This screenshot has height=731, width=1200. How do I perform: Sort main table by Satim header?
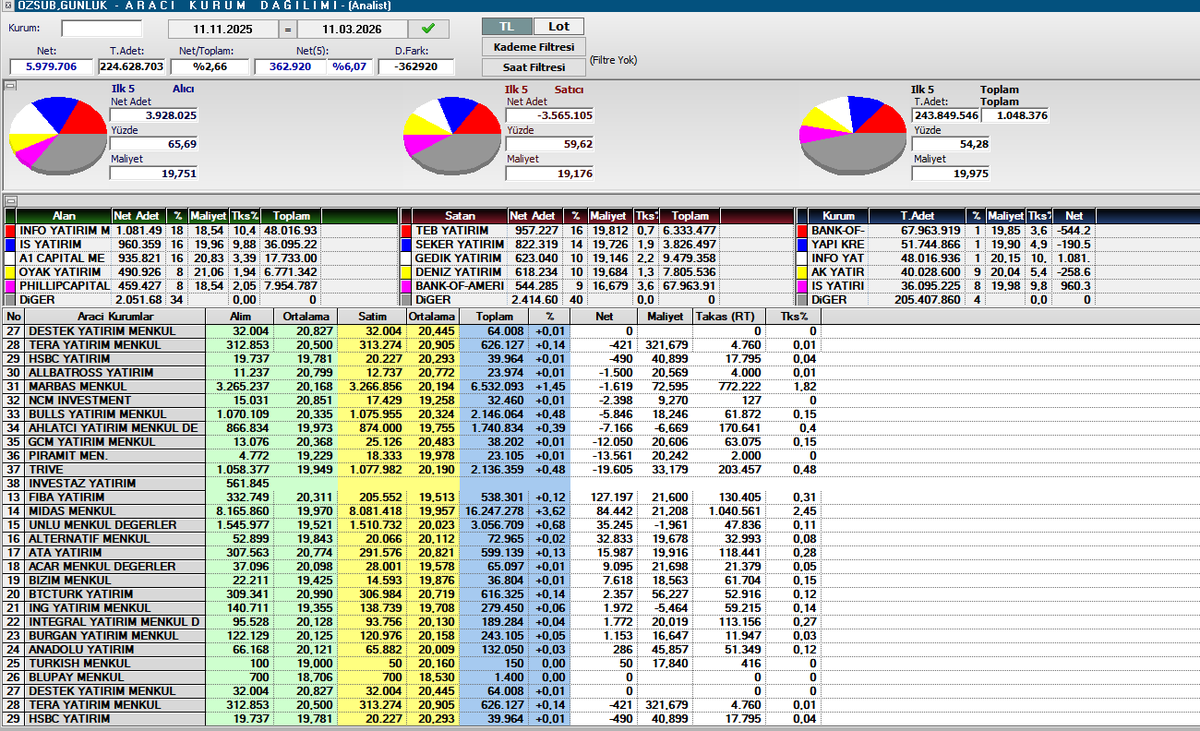click(372, 316)
